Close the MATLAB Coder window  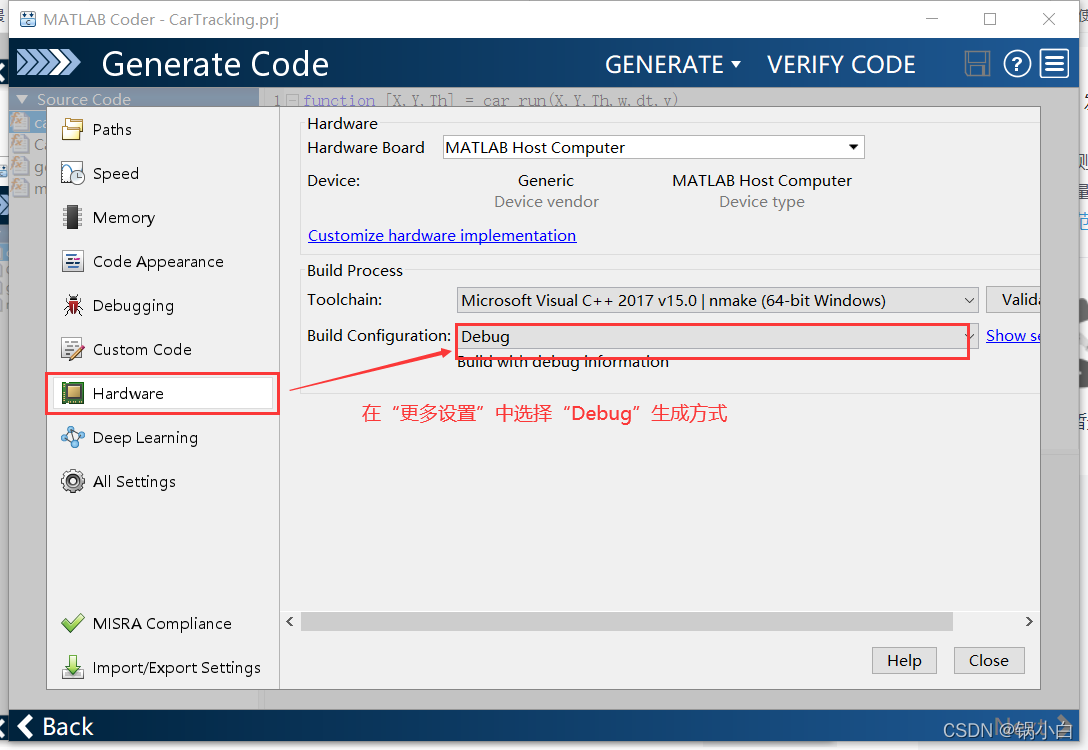1048,19
